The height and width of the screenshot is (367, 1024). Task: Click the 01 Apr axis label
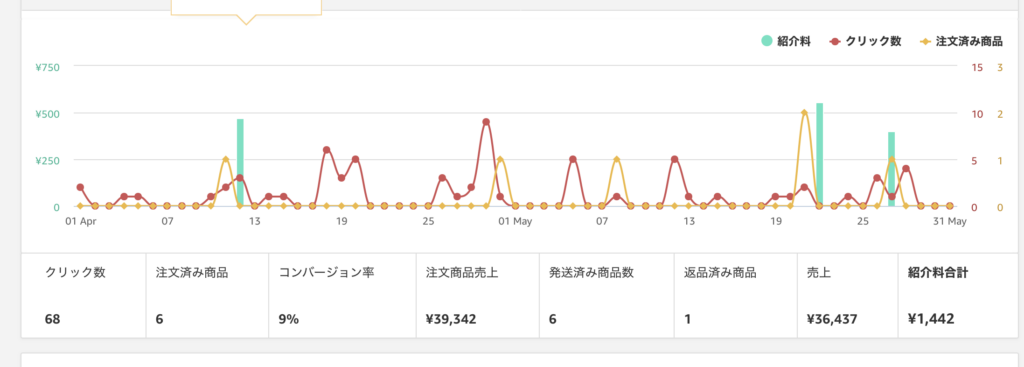click(x=81, y=222)
